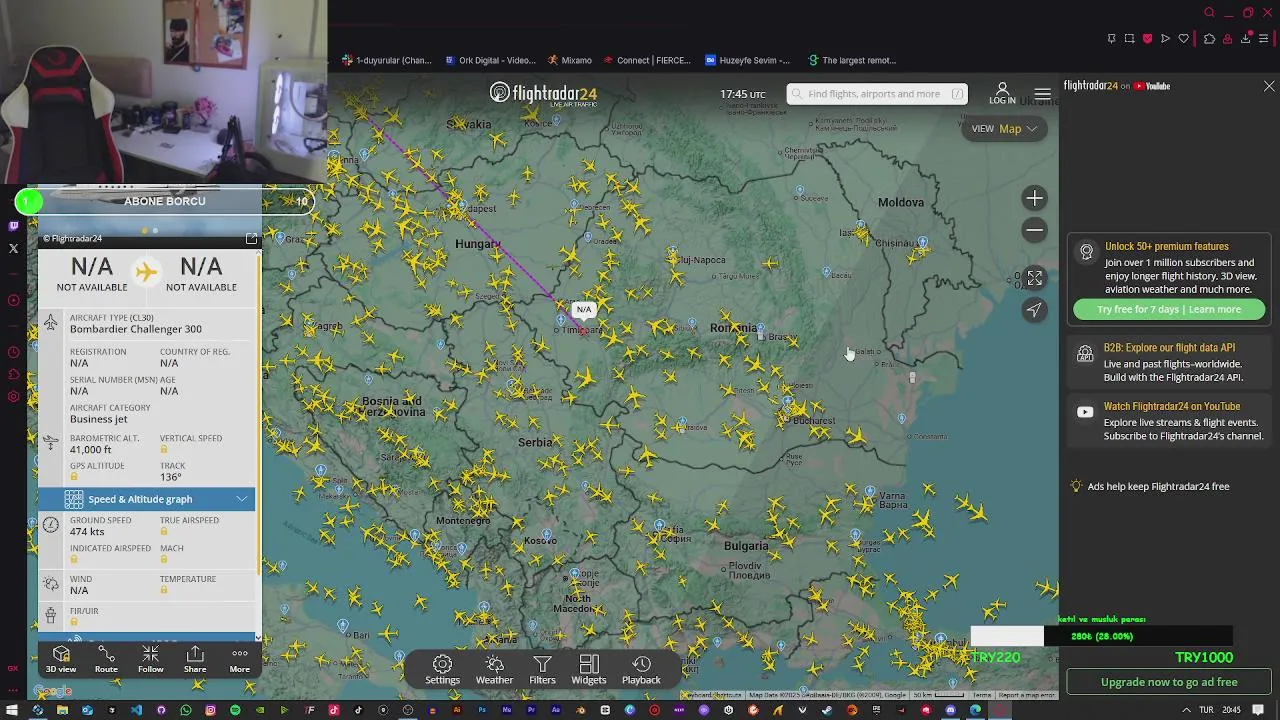Share the selected flight
The width and height of the screenshot is (1280, 720).
(x=195, y=659)
